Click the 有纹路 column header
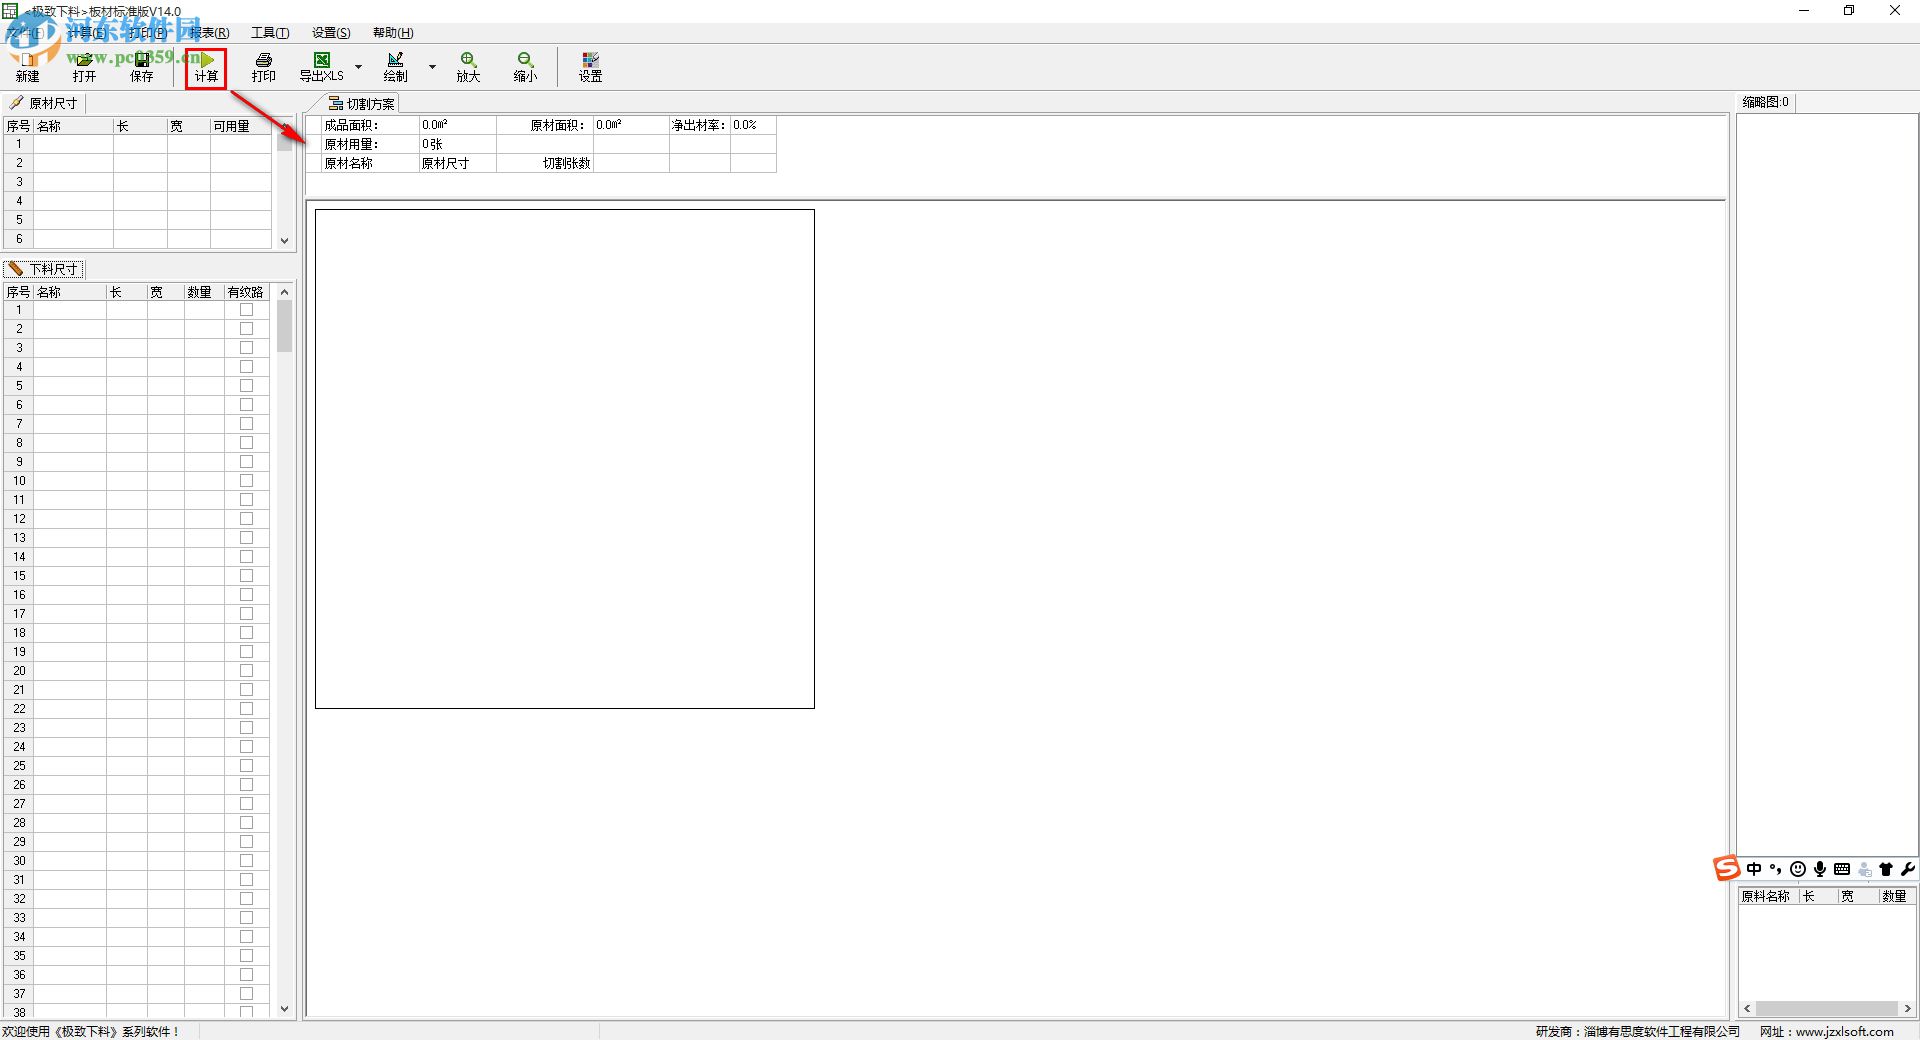The image size is (1920, 1040). [246, 292]
